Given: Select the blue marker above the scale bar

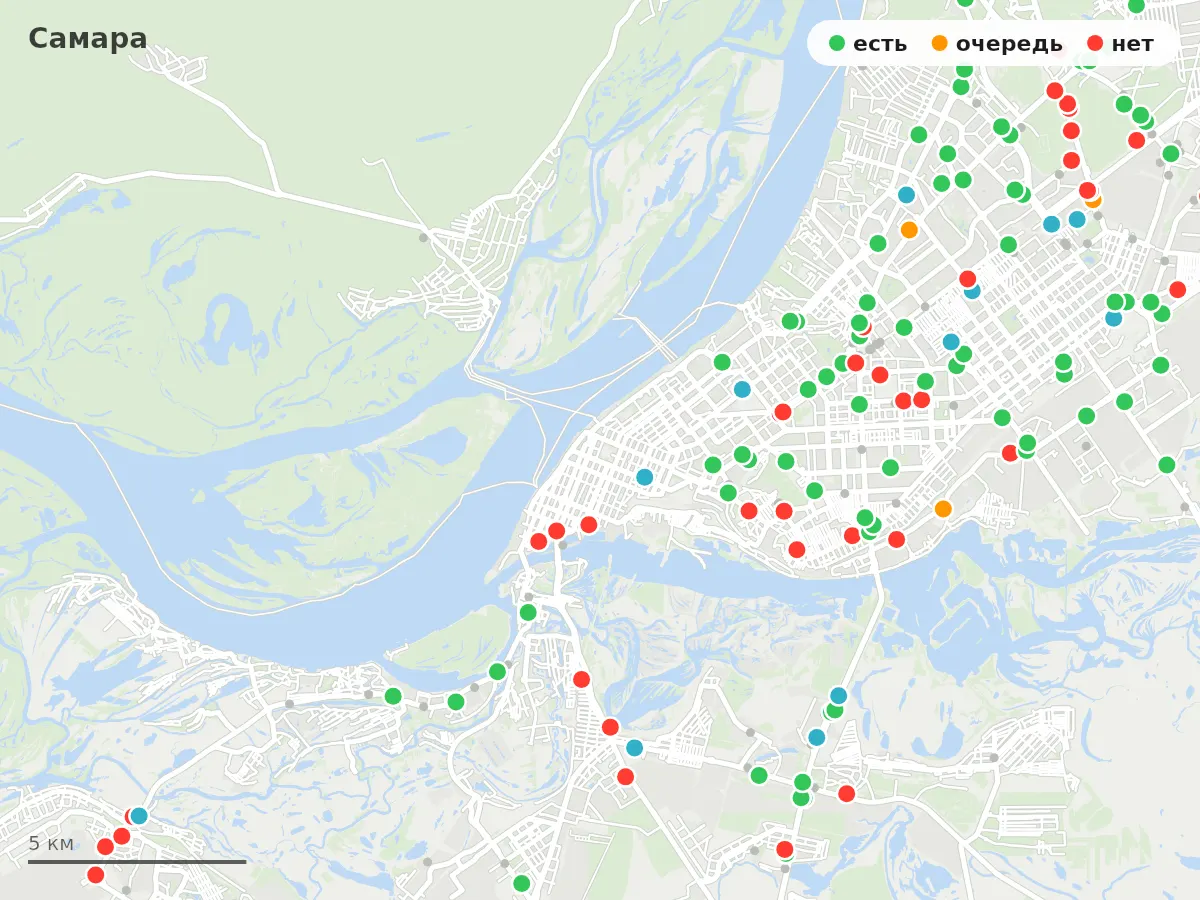Looking at the screenshot, I should [139, 816].
